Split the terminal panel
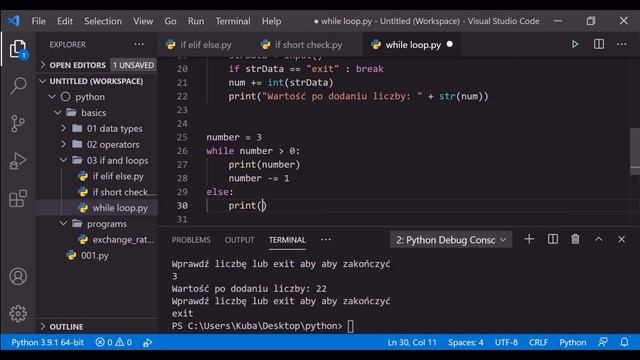The image size is (640, 360). click(x=553, y=239)
